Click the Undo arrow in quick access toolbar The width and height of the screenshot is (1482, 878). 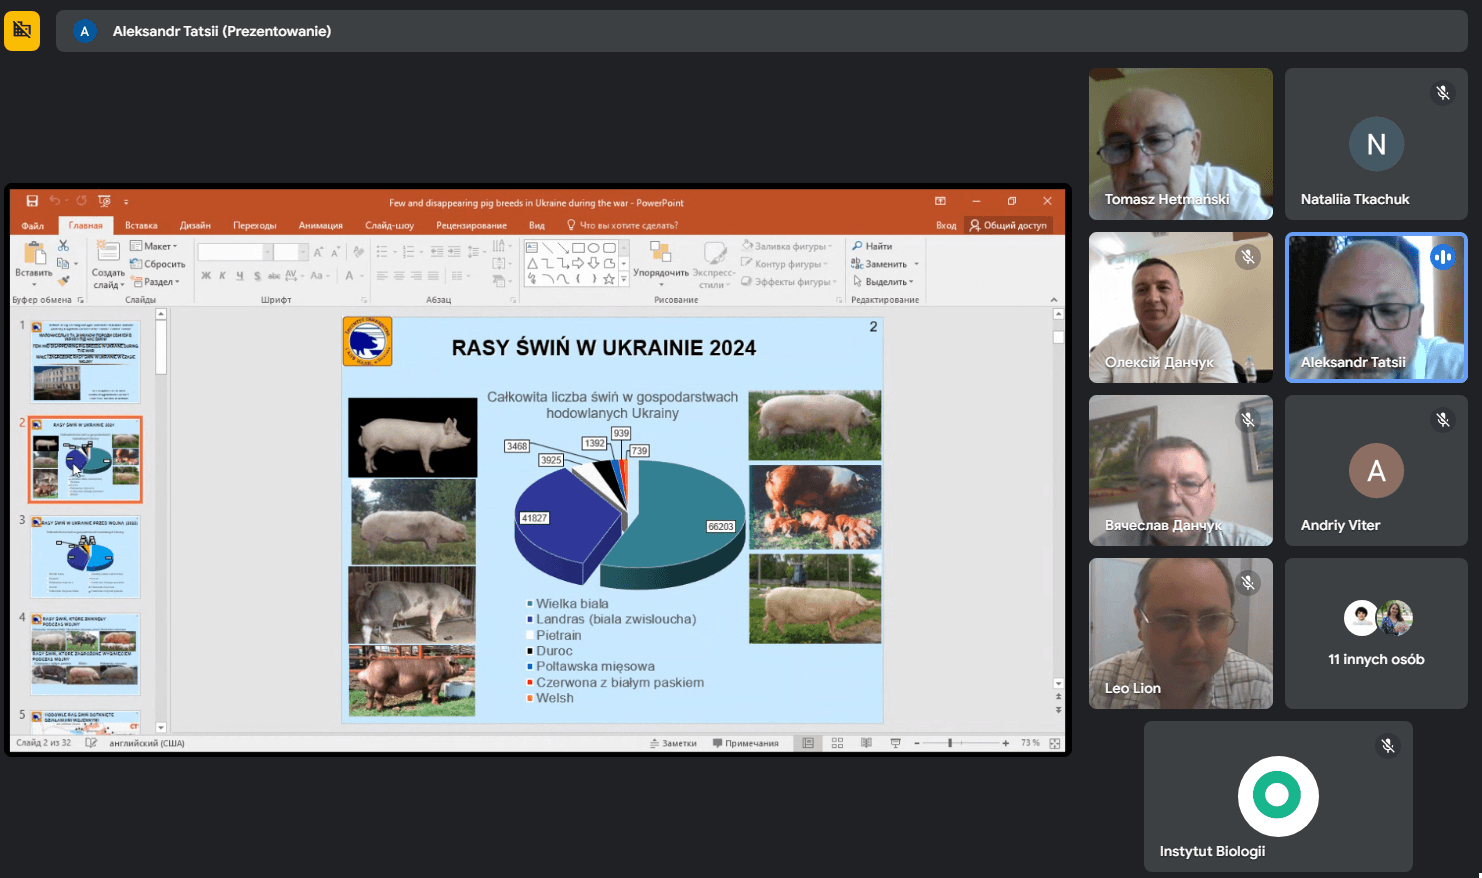[55, 201]
